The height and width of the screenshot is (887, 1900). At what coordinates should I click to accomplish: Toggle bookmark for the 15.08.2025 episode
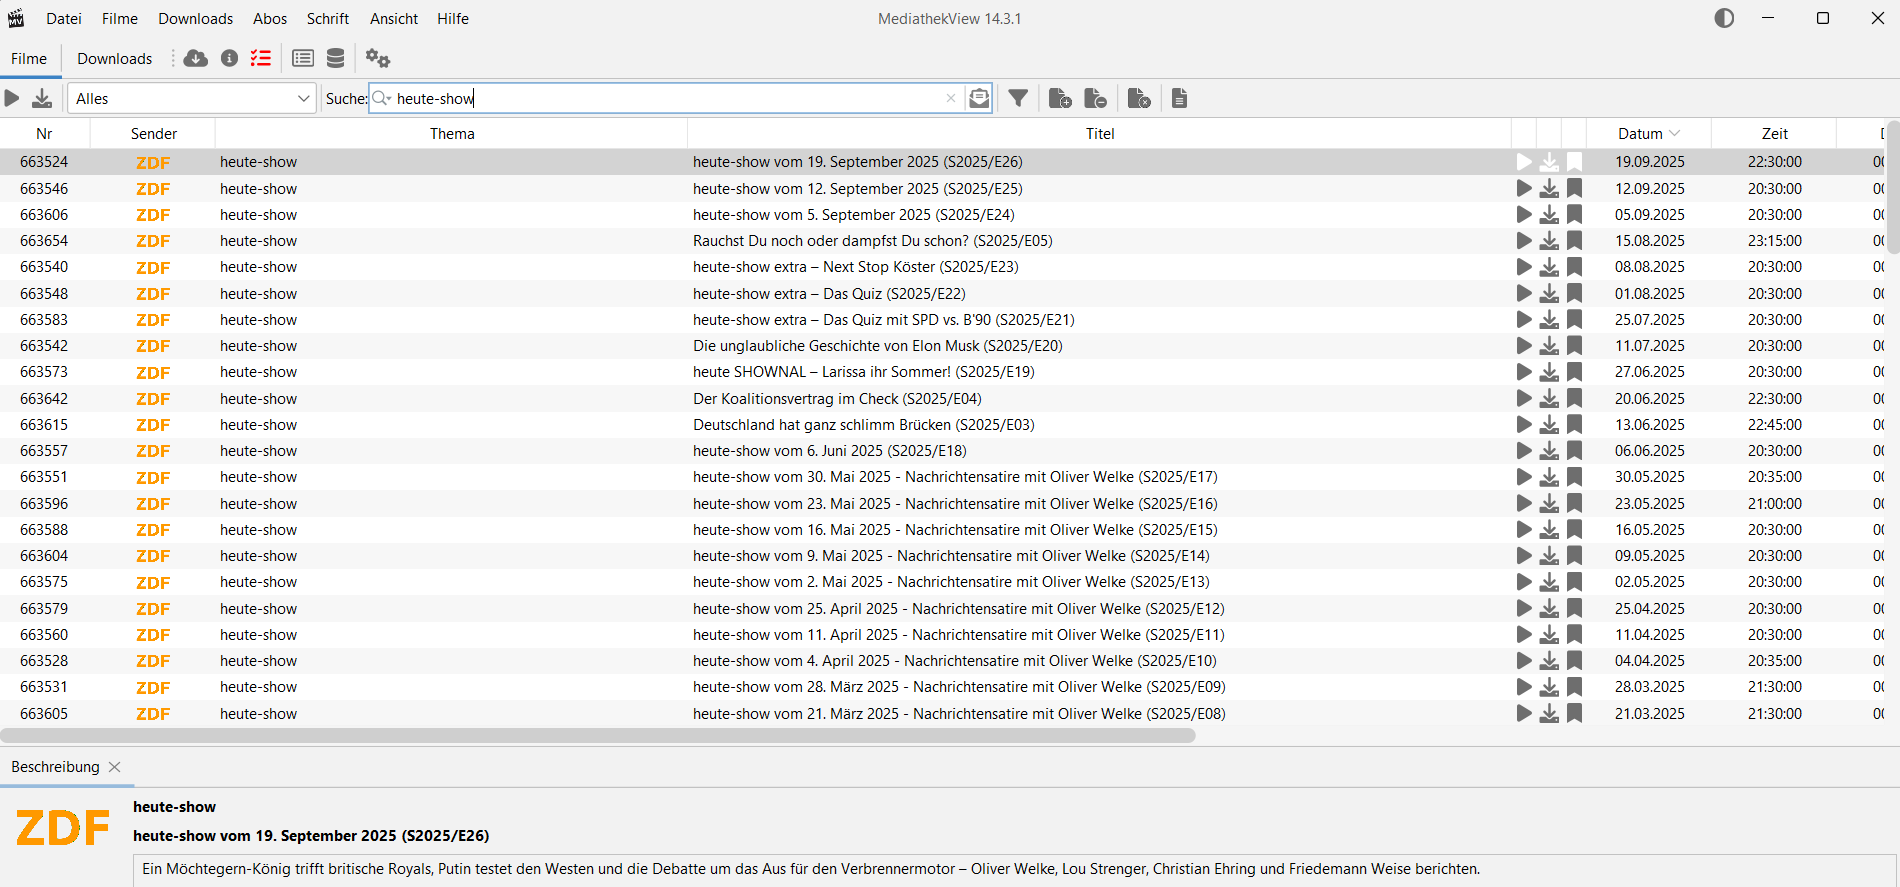tap(1574, 241)
